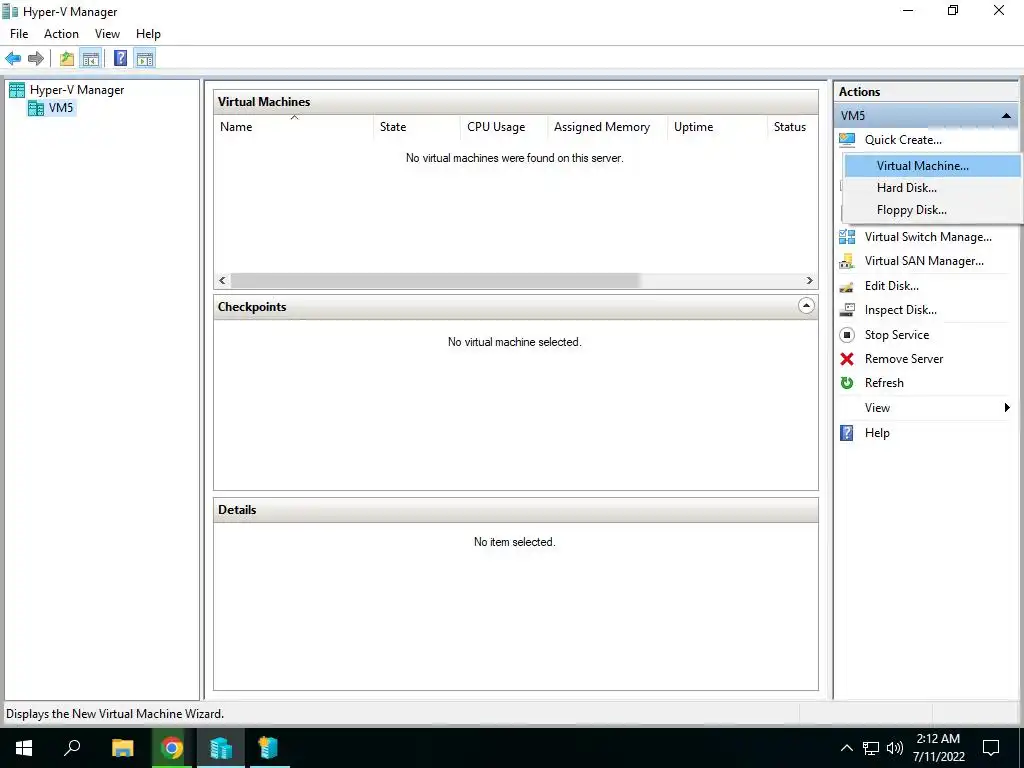Toggle the Show/Hide Action Pane icon

[145, 59]
